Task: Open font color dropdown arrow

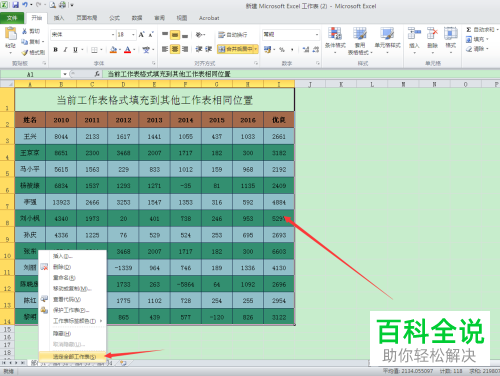Action: (x=134, y=50)
